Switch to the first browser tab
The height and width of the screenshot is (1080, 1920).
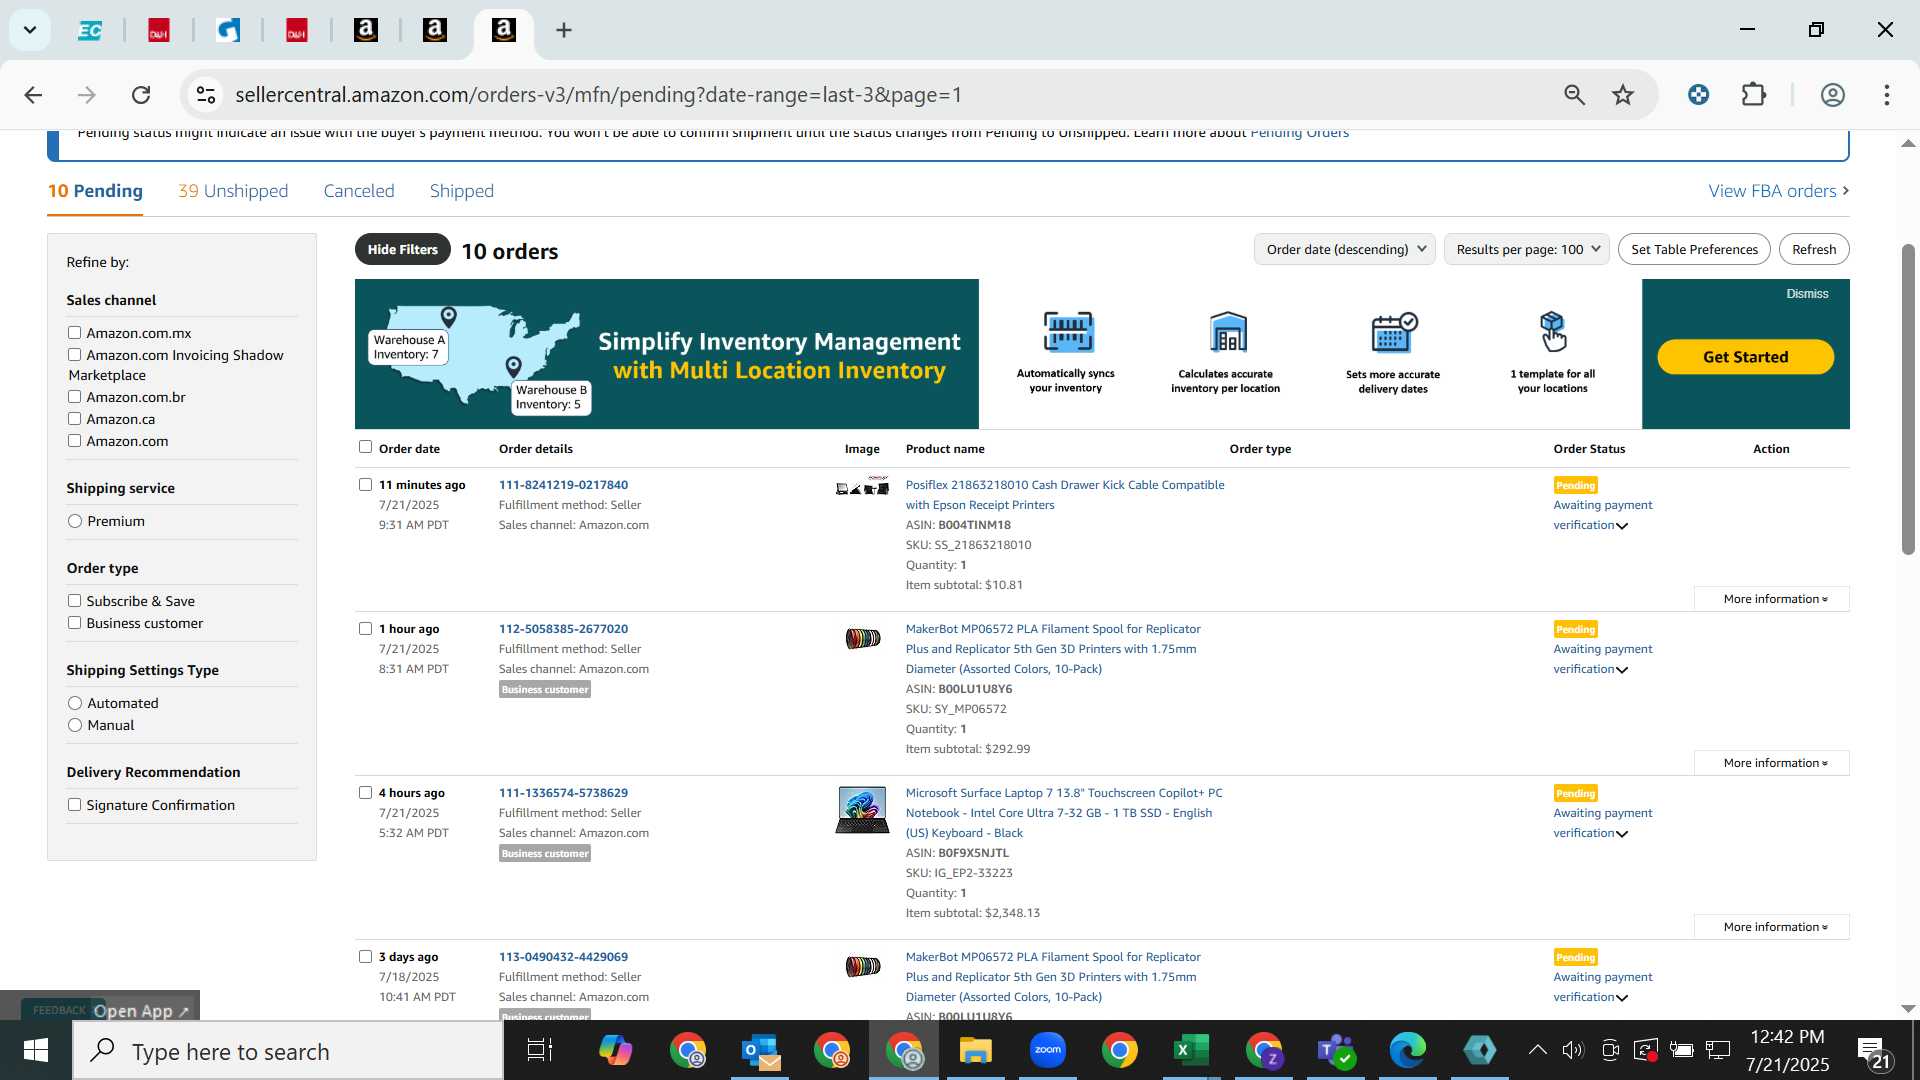(90, 30)
